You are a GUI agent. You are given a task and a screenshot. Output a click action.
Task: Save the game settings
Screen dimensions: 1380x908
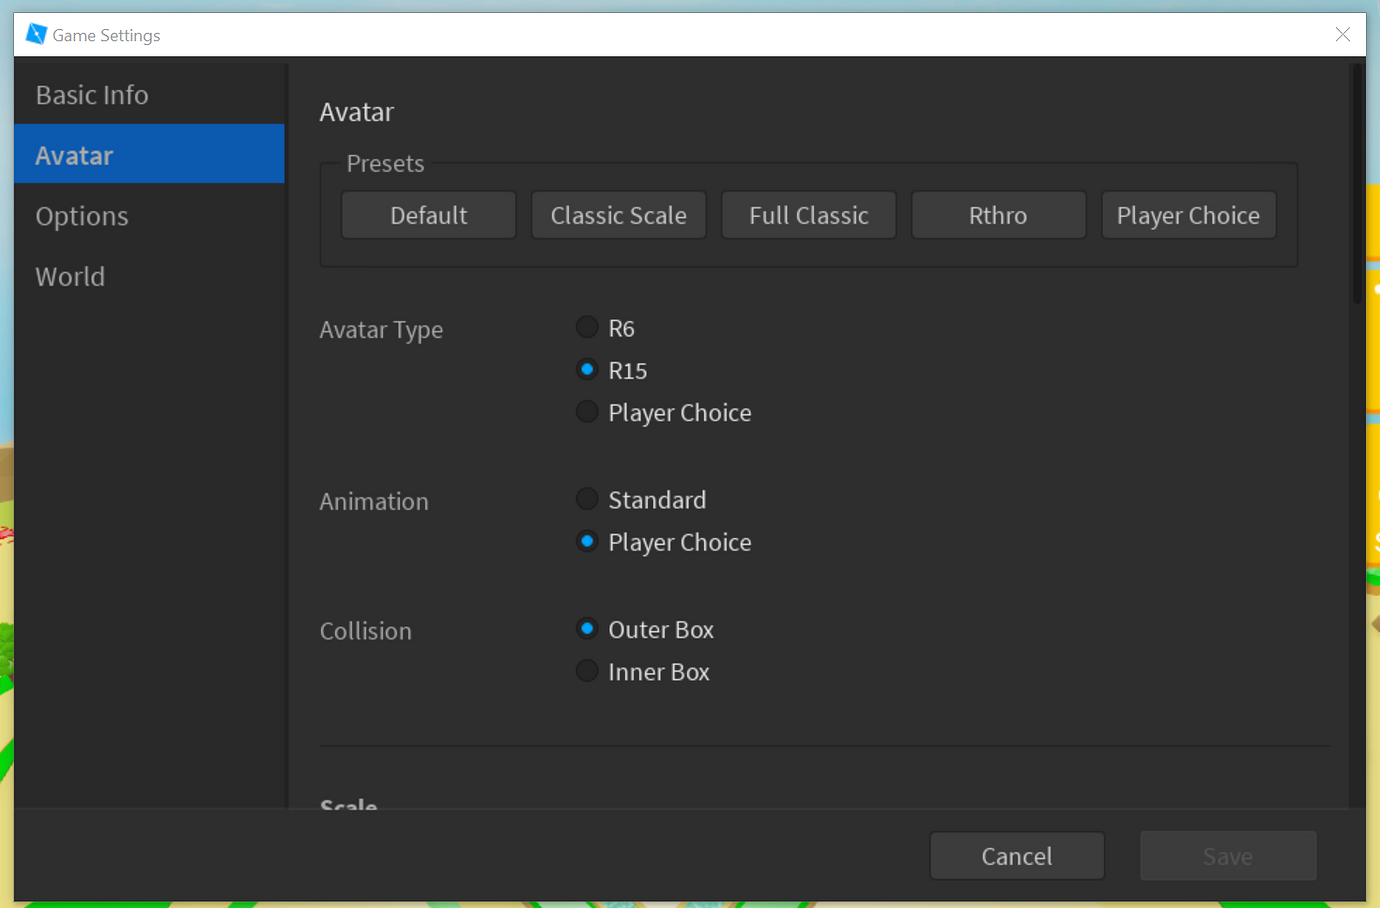(1227, 855)
